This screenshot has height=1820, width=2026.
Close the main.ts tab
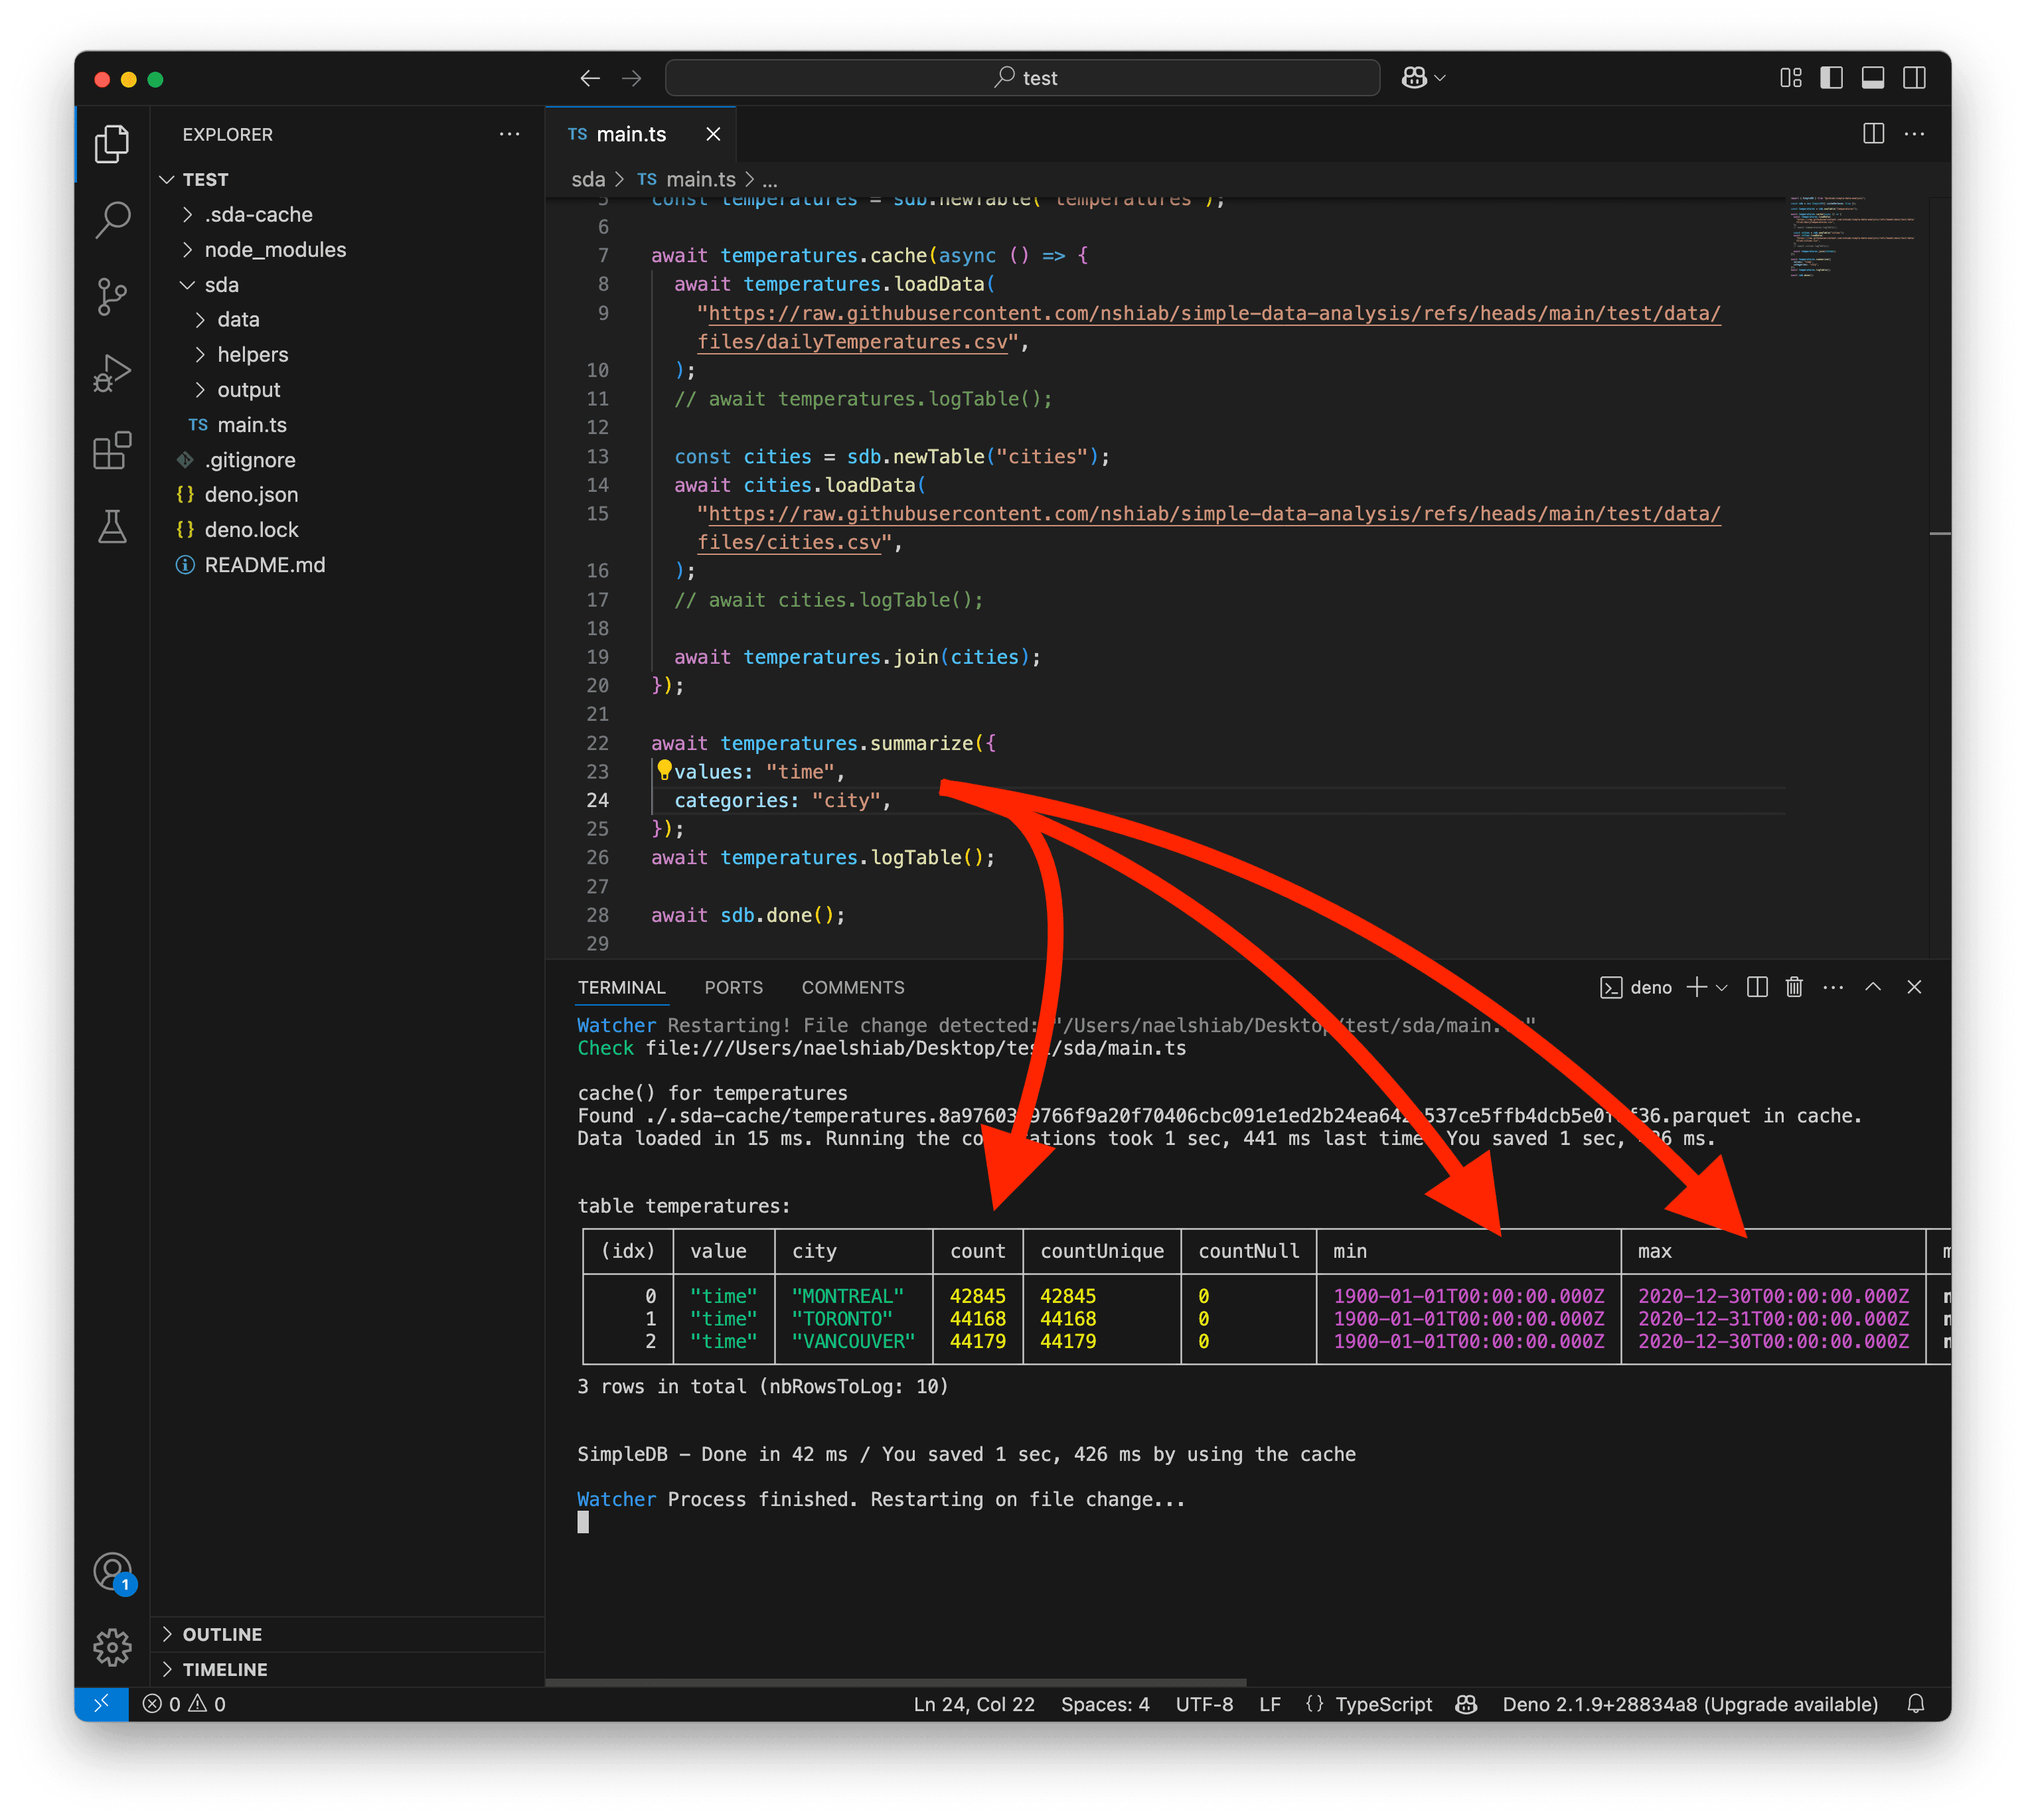pyautogui.click(x=713, y=134)
